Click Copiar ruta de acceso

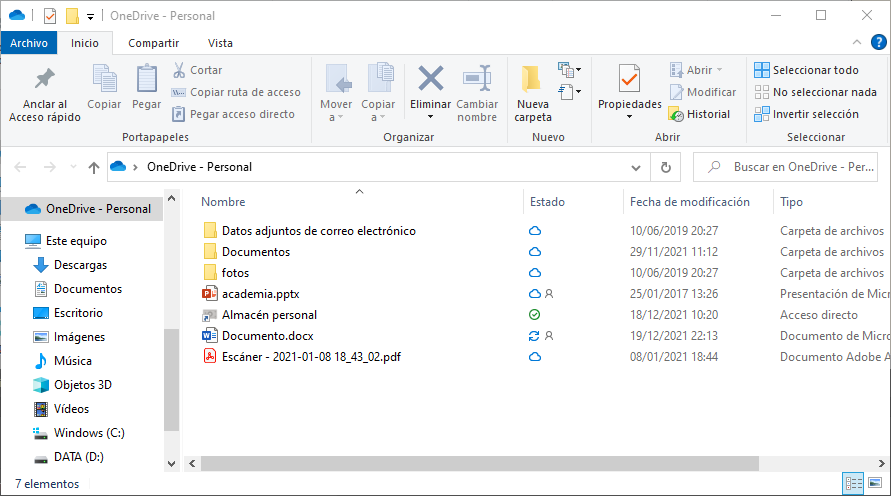[236, 92]
